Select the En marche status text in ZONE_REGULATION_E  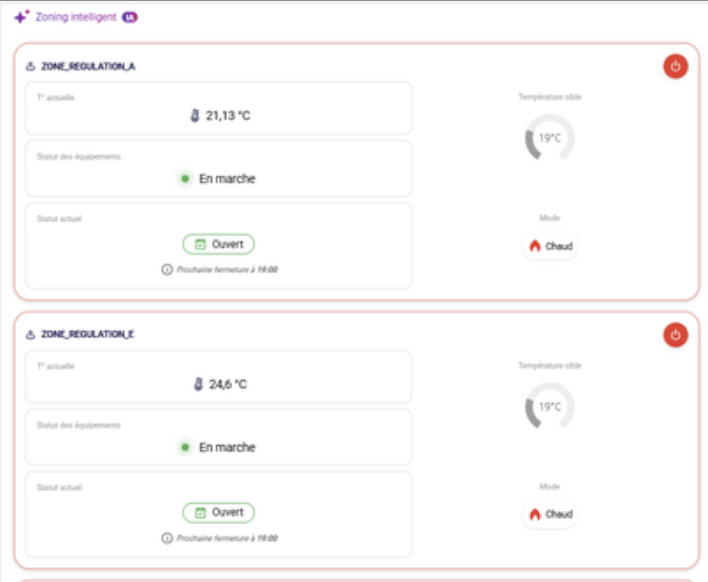[227, 447]
